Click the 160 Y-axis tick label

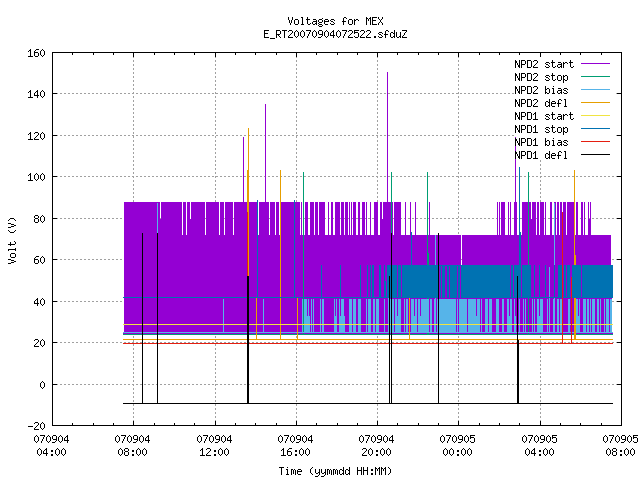[x=36, y=53]
